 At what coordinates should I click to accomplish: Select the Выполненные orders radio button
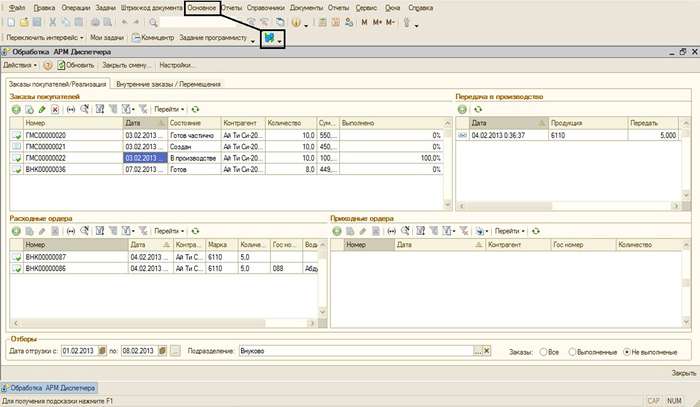pyautogui.click(x=572, y=352)
